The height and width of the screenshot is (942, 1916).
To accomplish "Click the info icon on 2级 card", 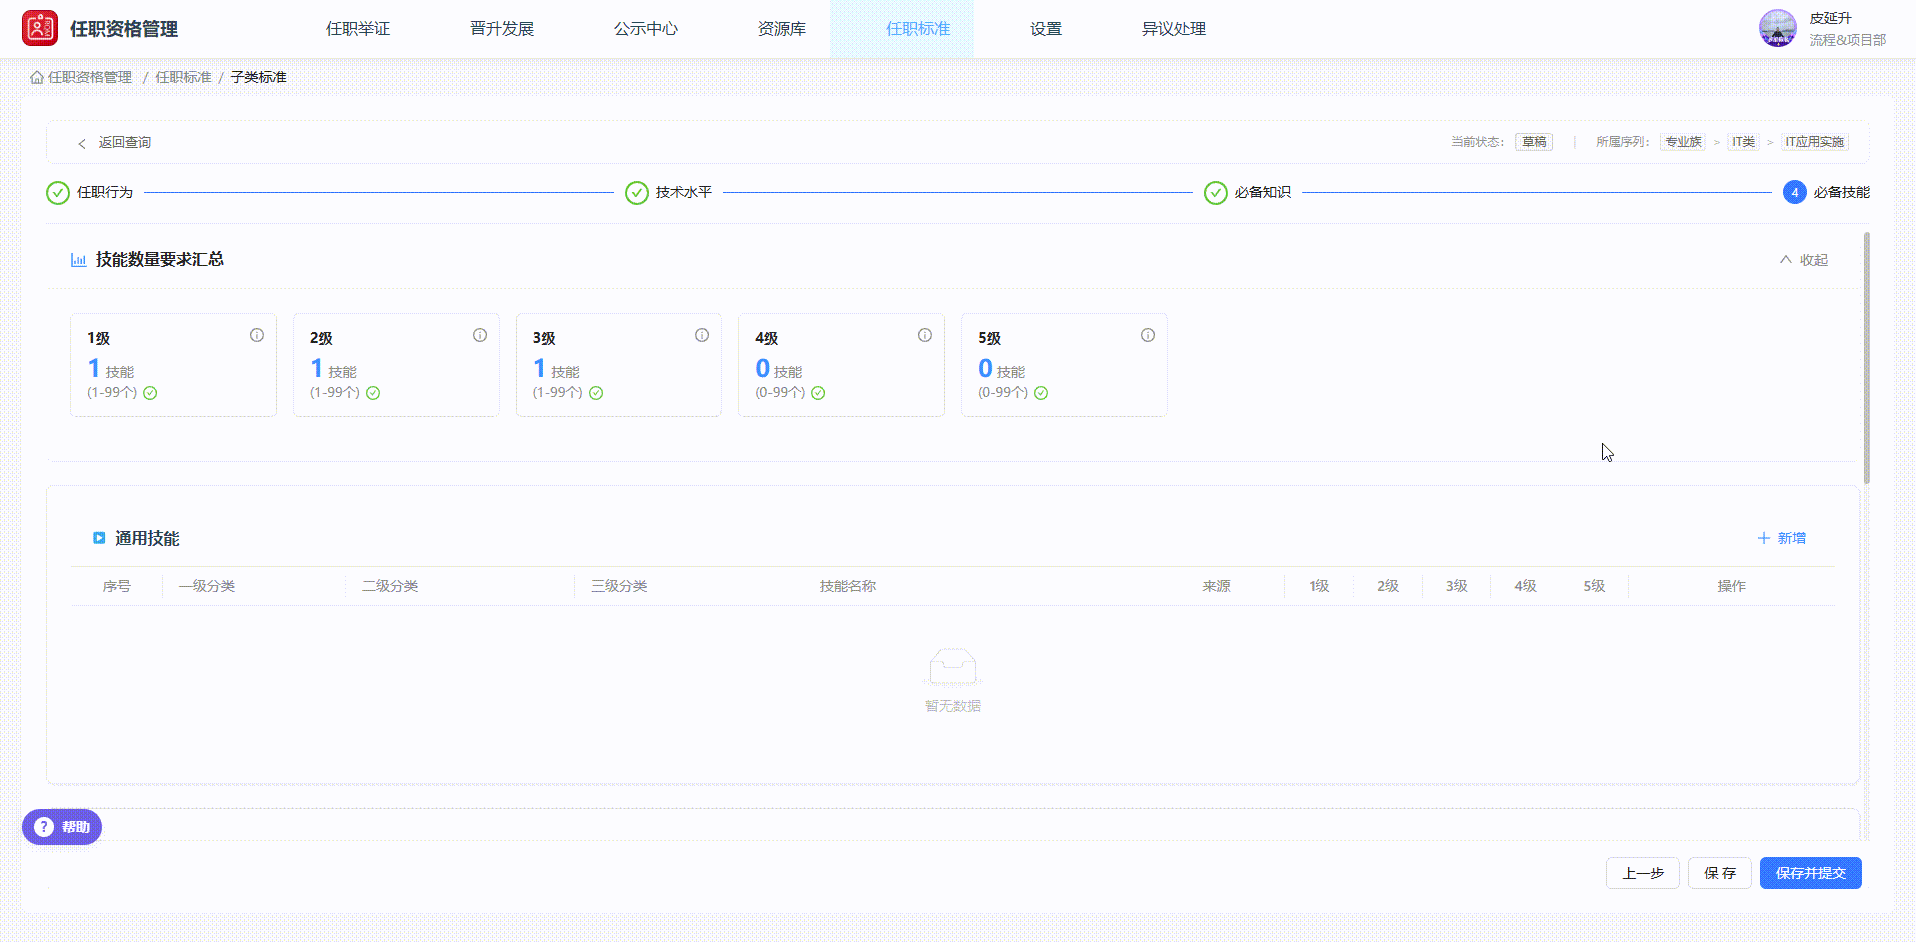I will [x=480, y=336].
